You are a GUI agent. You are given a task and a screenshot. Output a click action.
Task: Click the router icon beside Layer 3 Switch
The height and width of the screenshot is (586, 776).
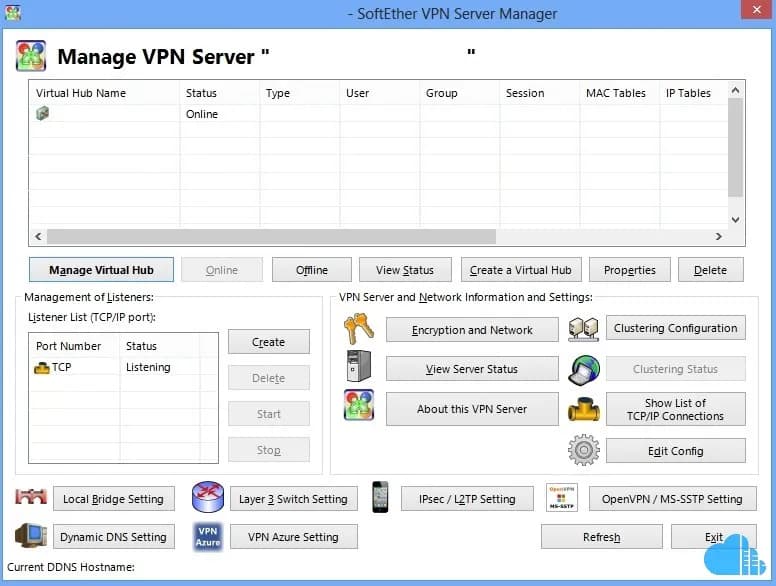tap(208, 497)
